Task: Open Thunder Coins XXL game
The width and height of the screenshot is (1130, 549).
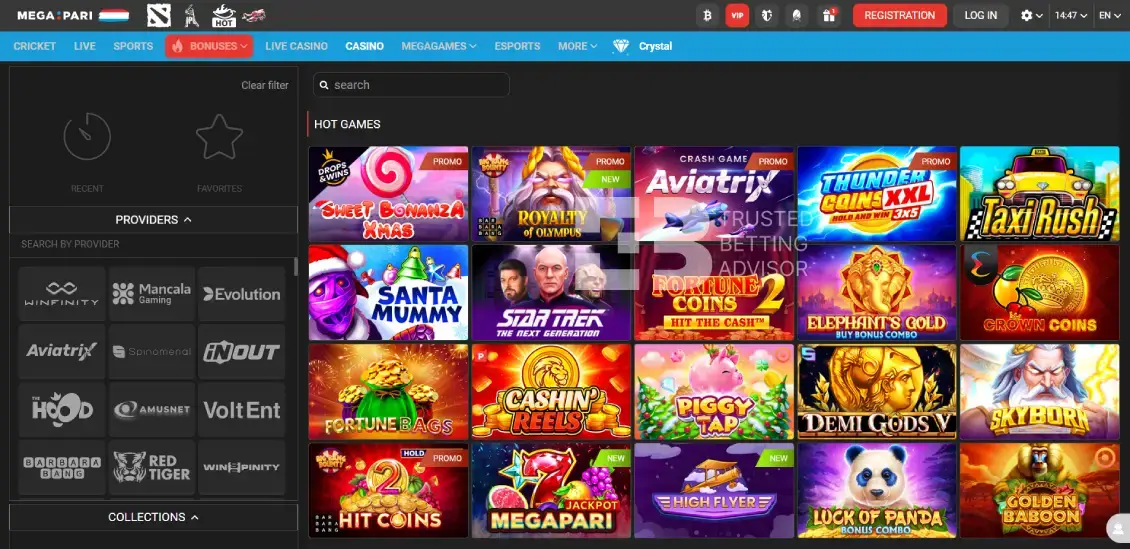Action: tap(877, 194)
